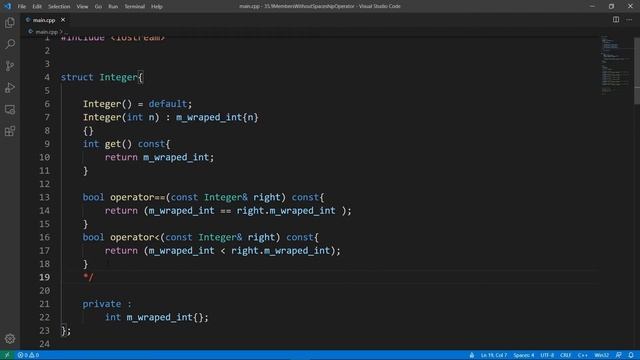Click Ln 19, Col 7 cursor position

493,355
